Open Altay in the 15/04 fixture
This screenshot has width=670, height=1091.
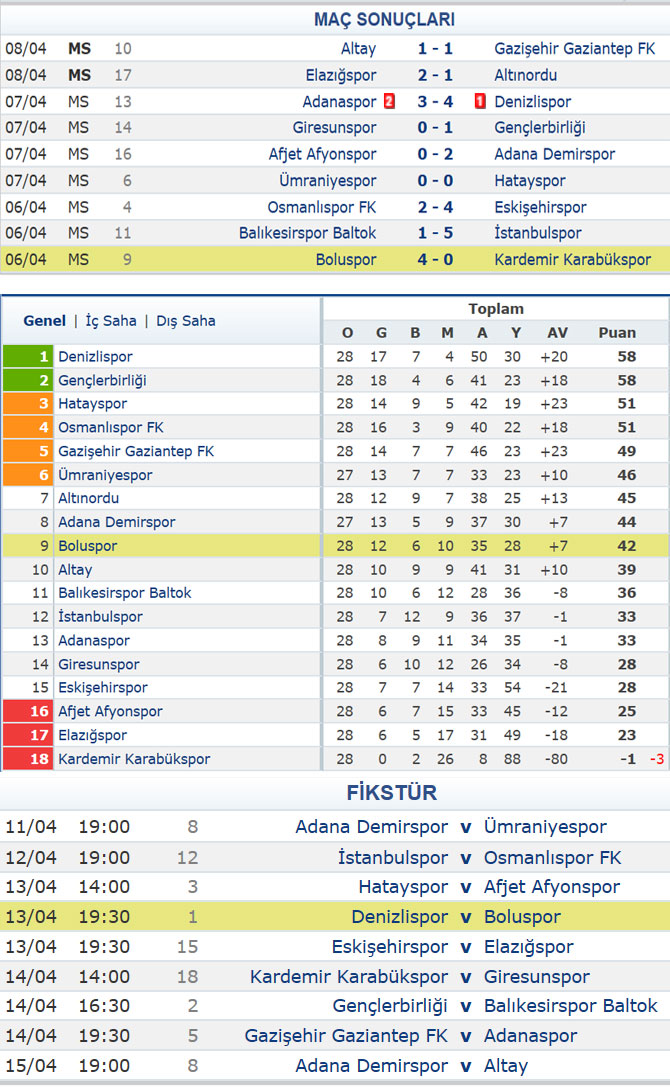(506, 1065)
